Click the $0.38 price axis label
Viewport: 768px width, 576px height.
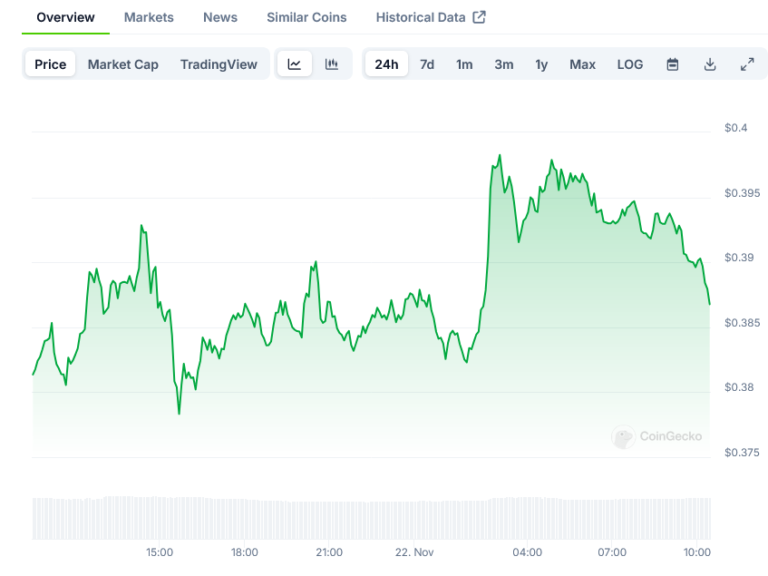tap(739, 387)
